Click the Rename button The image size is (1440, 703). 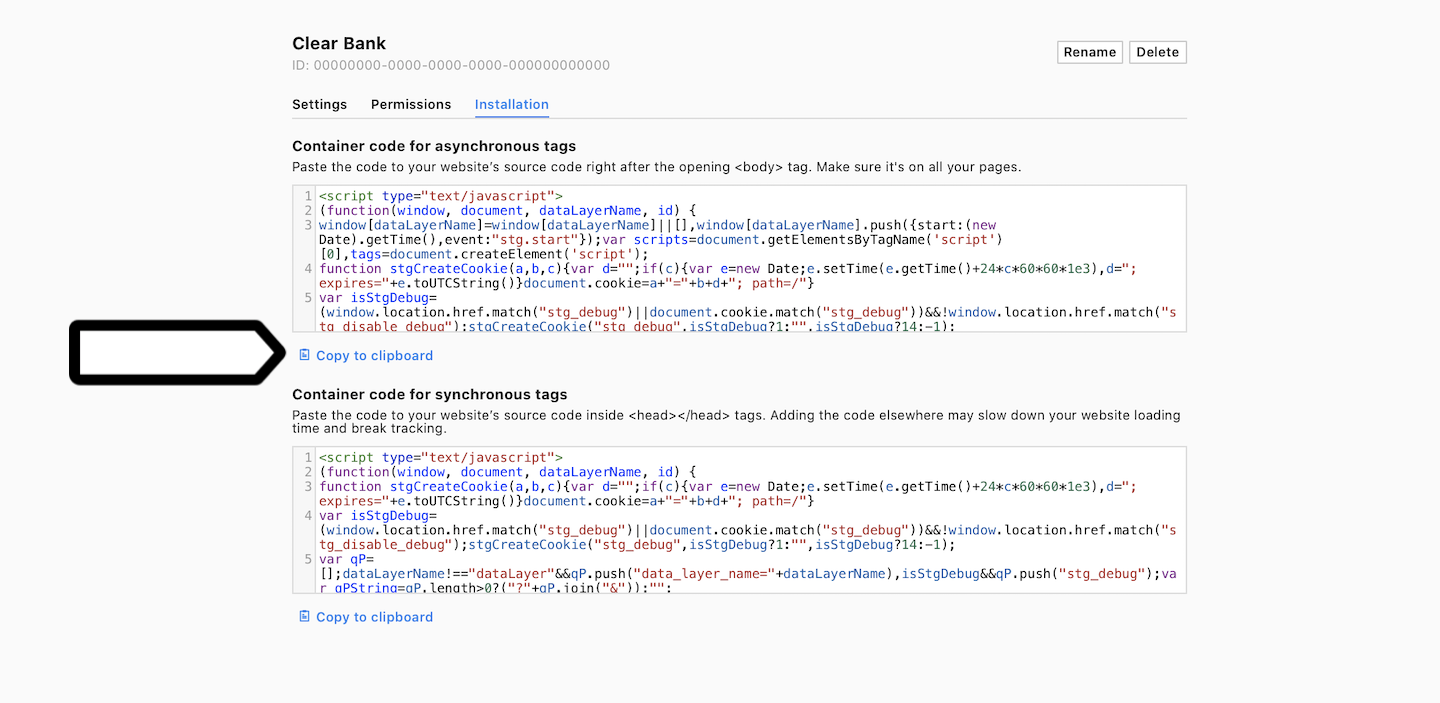pos(1089,51)
